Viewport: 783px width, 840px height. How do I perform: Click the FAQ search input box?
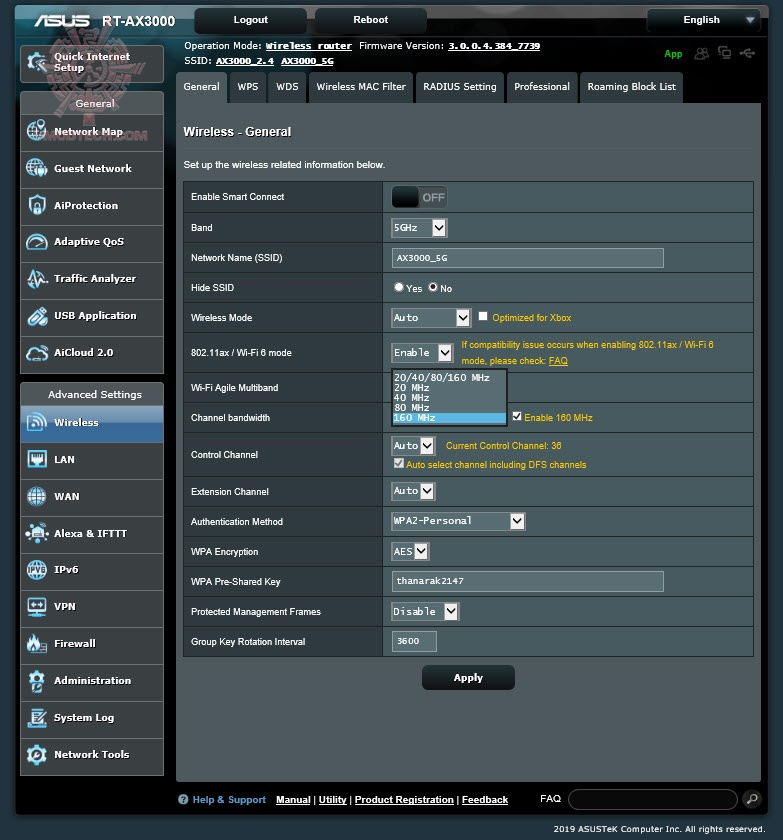[x=653, y=799]
